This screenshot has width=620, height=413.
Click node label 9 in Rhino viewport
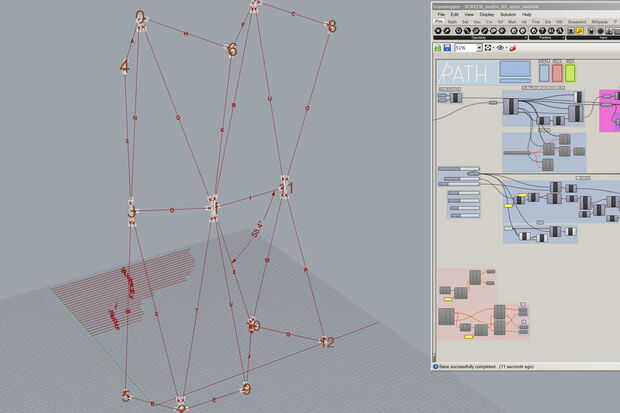coord(246,389)
